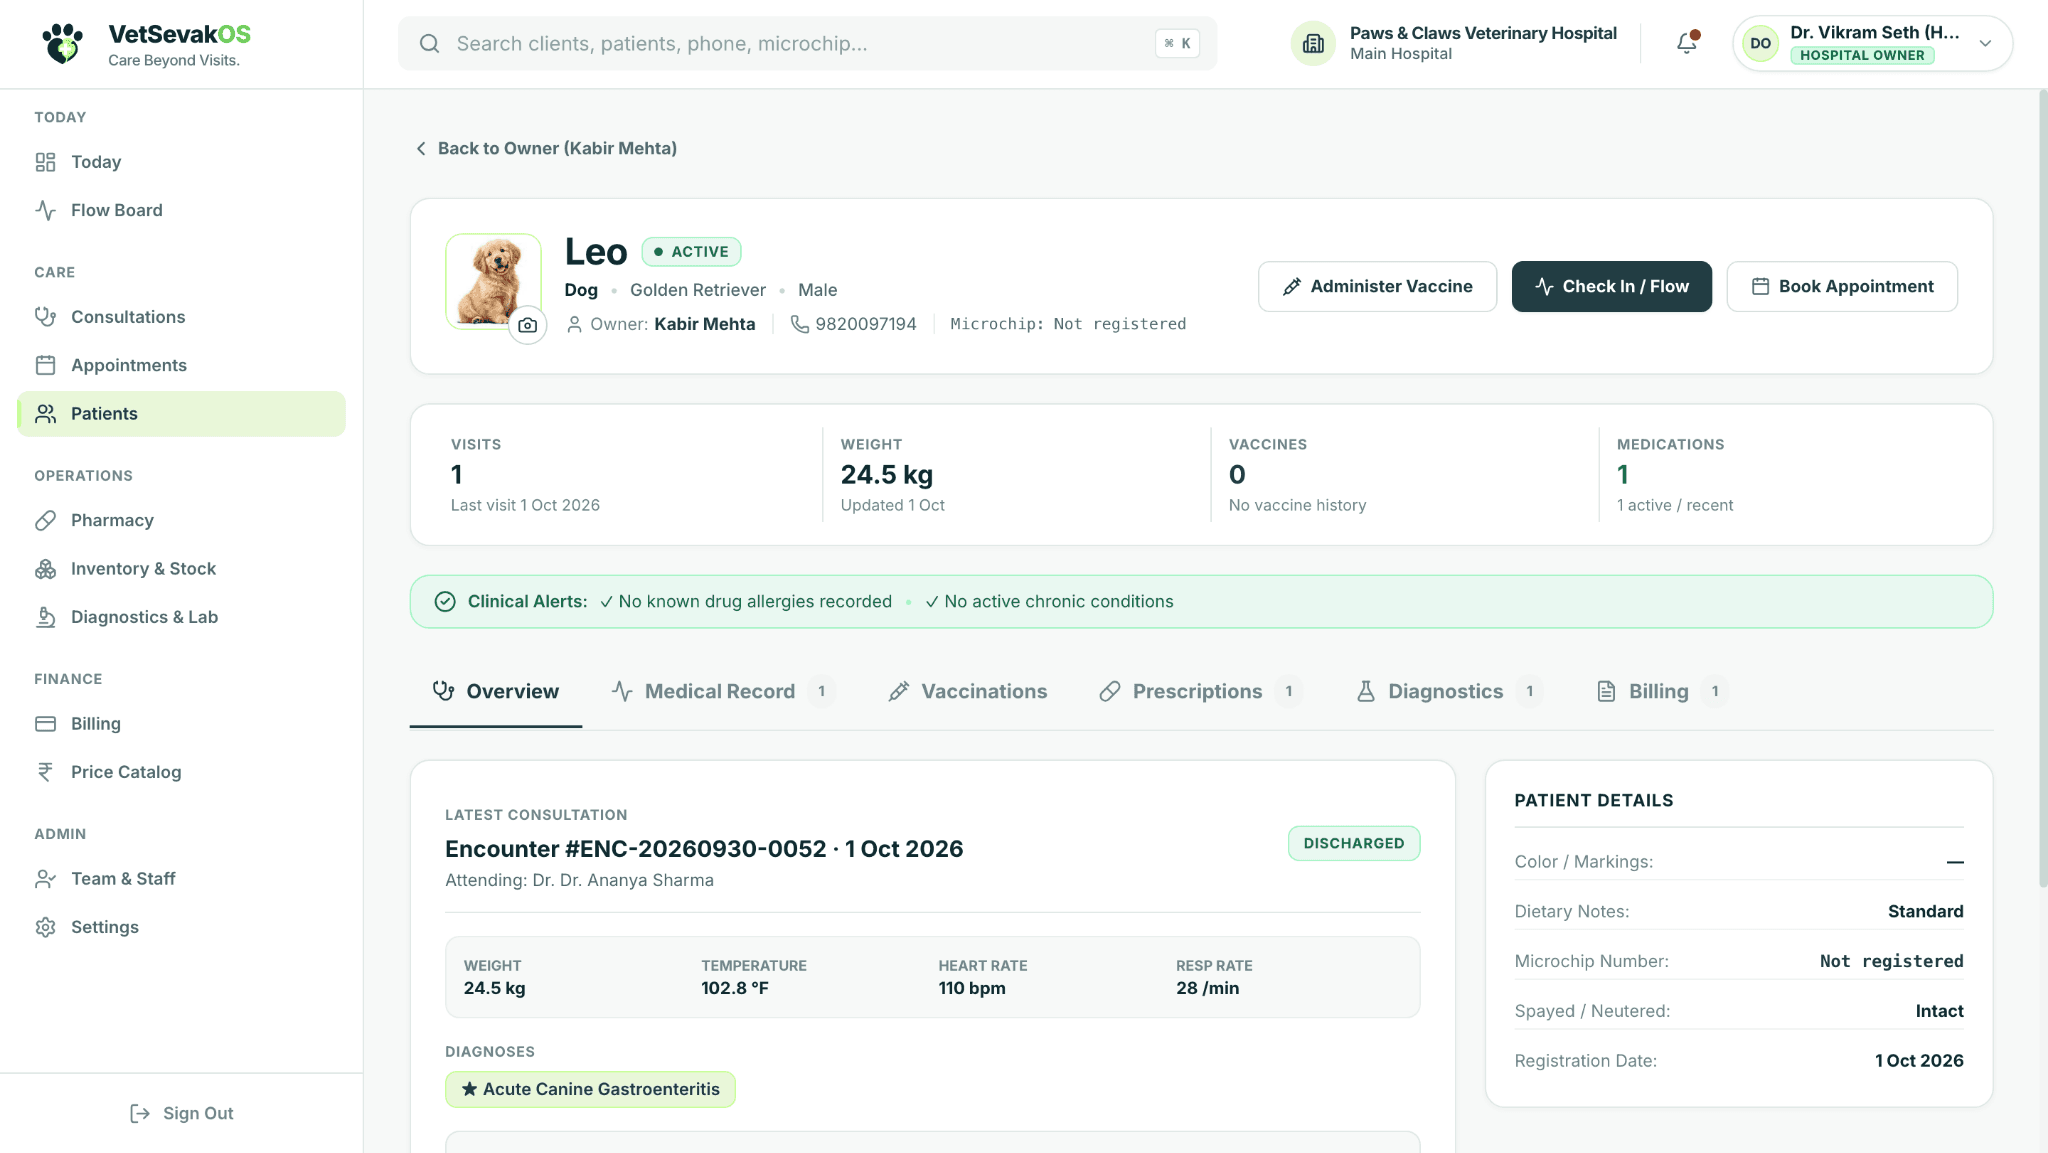Image resolution: width=2048 pixels, height=1153 pixels.
Task: Click the page vertical scrollbar
Action: click(2042, 488)
